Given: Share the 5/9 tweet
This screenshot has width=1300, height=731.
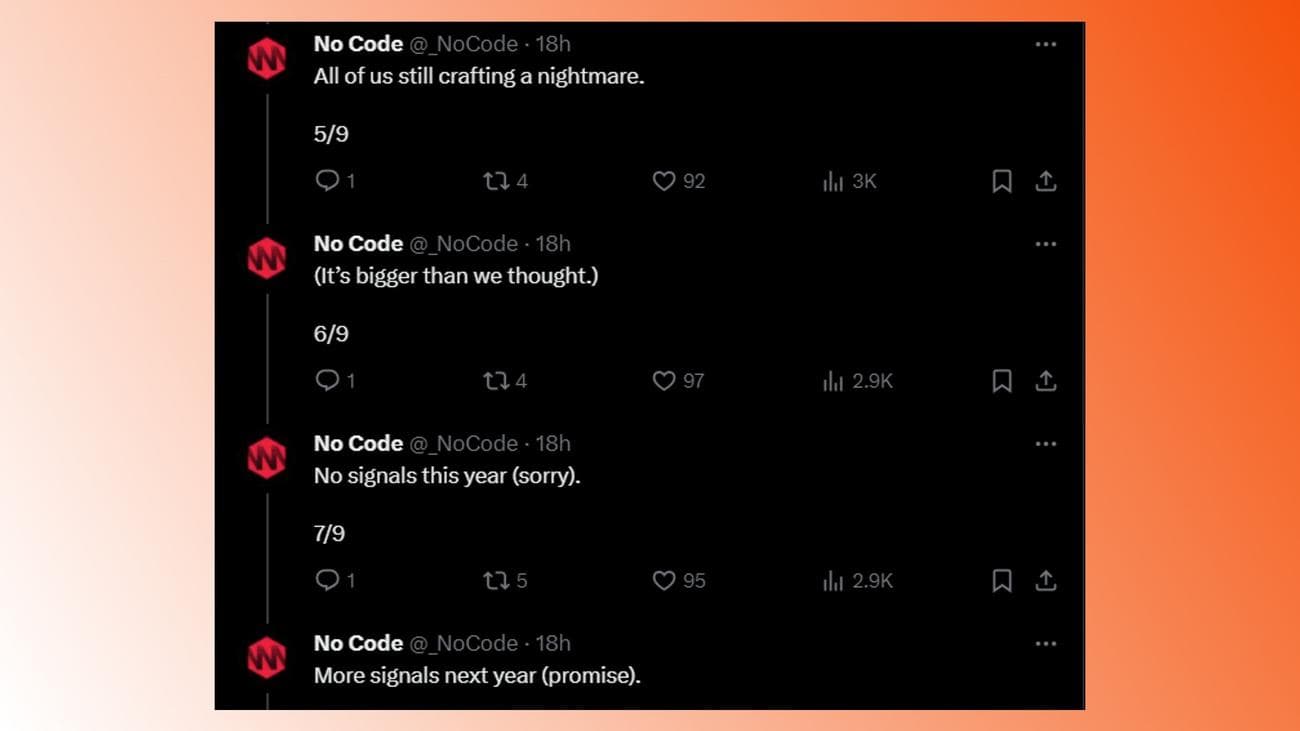Looking at the screenshot, I should [1045, 181].
